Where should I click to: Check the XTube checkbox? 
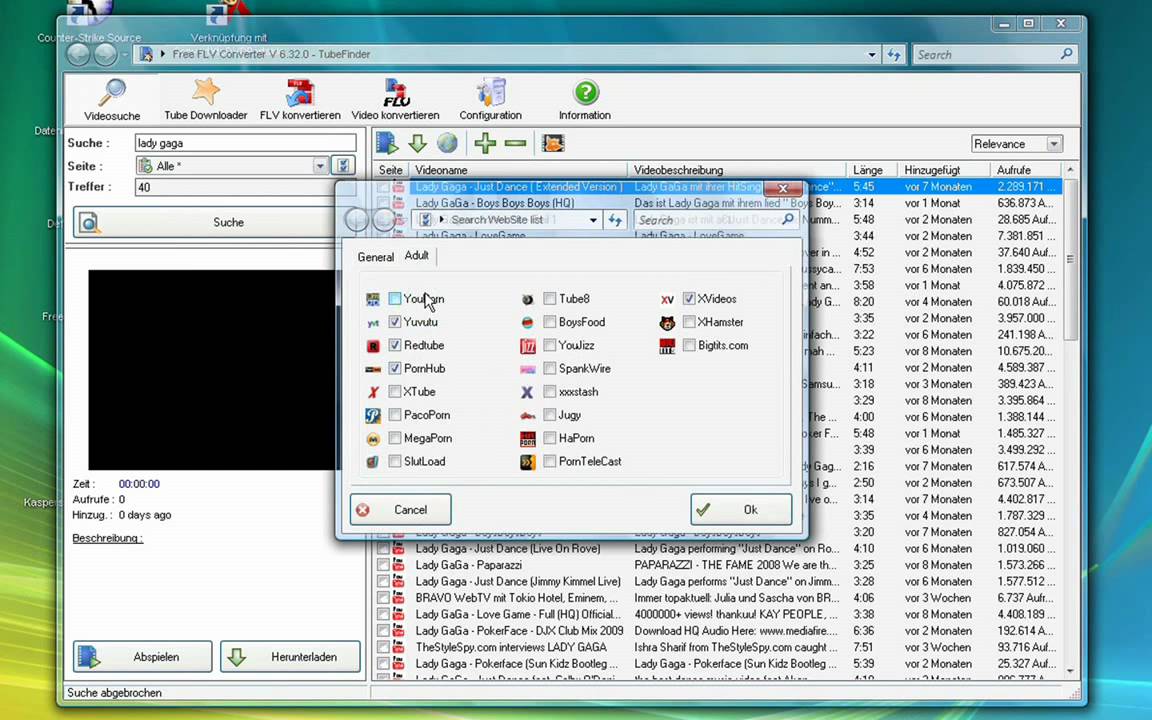[395, 392]
